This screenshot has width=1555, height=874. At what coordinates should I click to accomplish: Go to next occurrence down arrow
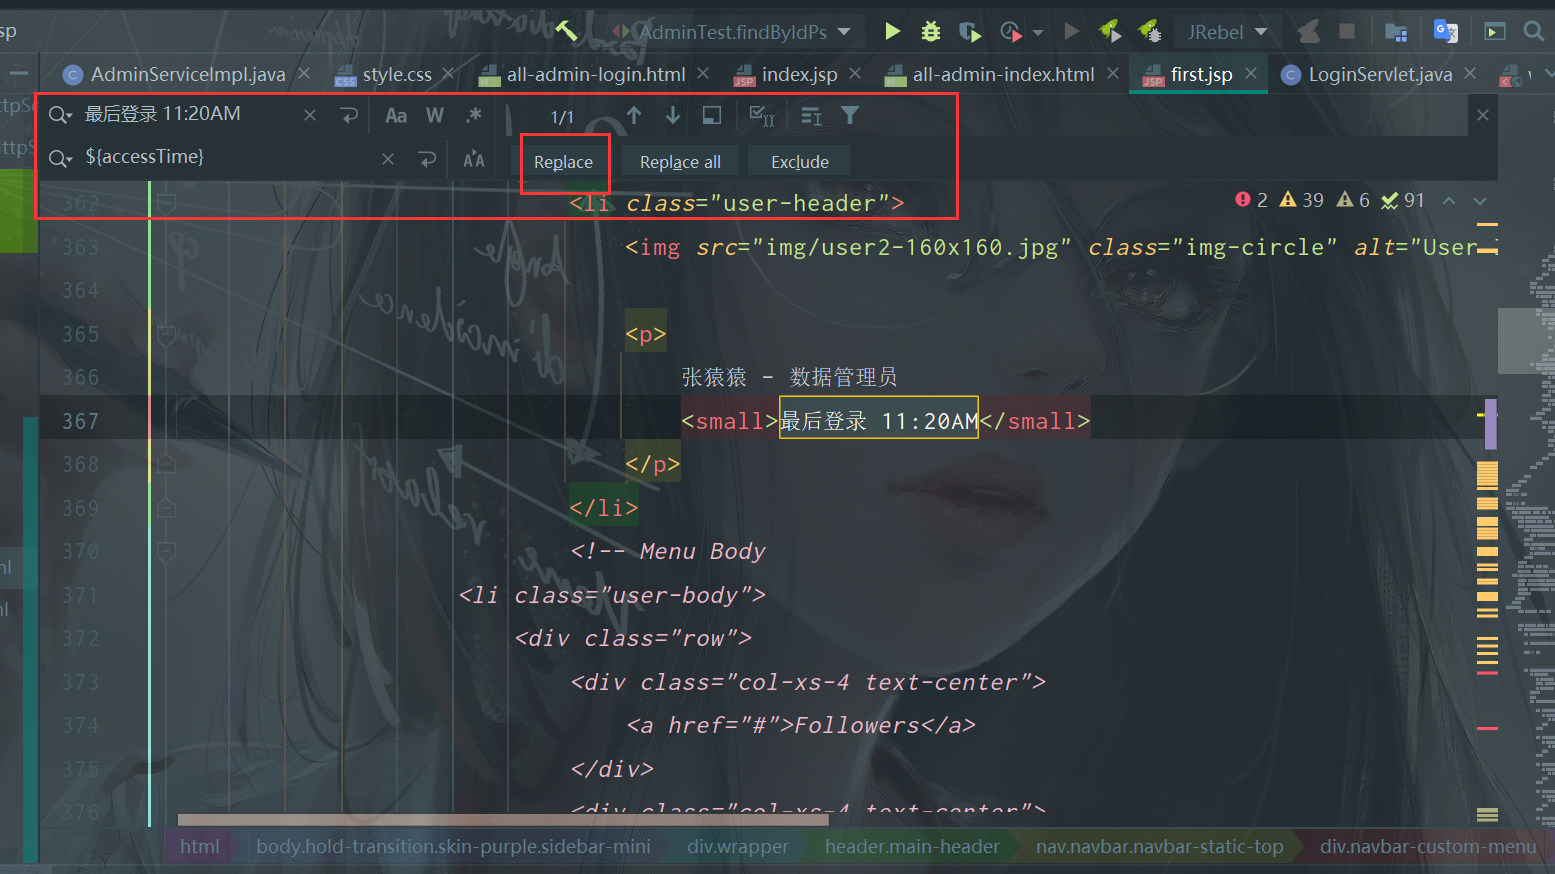coord(673,116)
